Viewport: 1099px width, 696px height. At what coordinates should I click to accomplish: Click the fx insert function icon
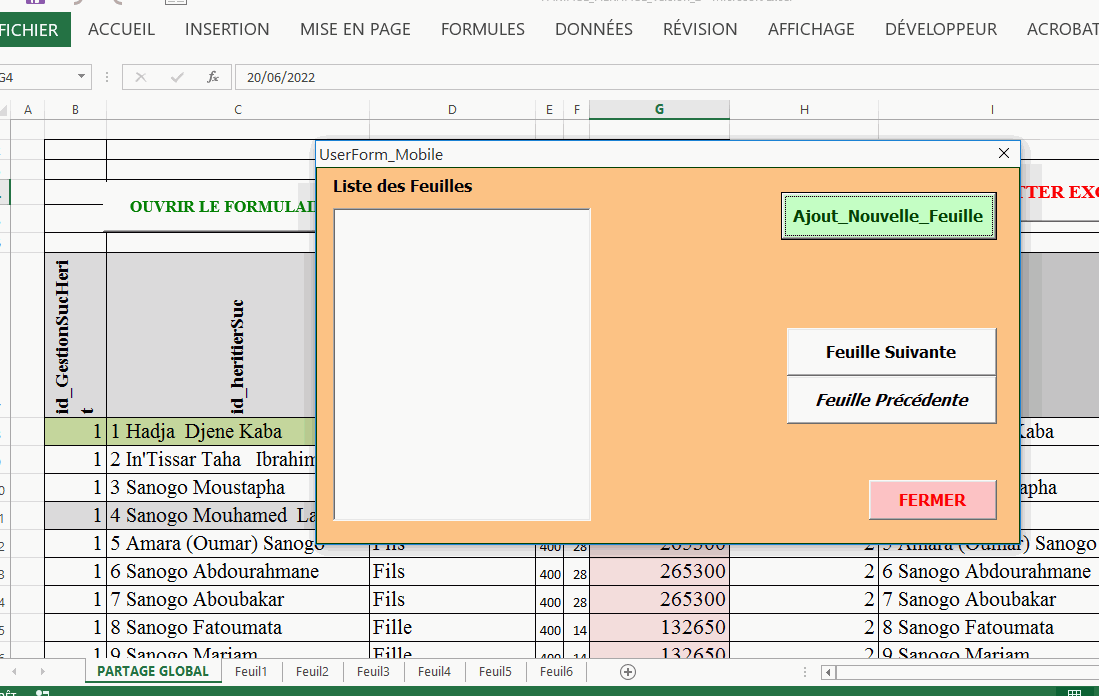[x=212, y=77]
